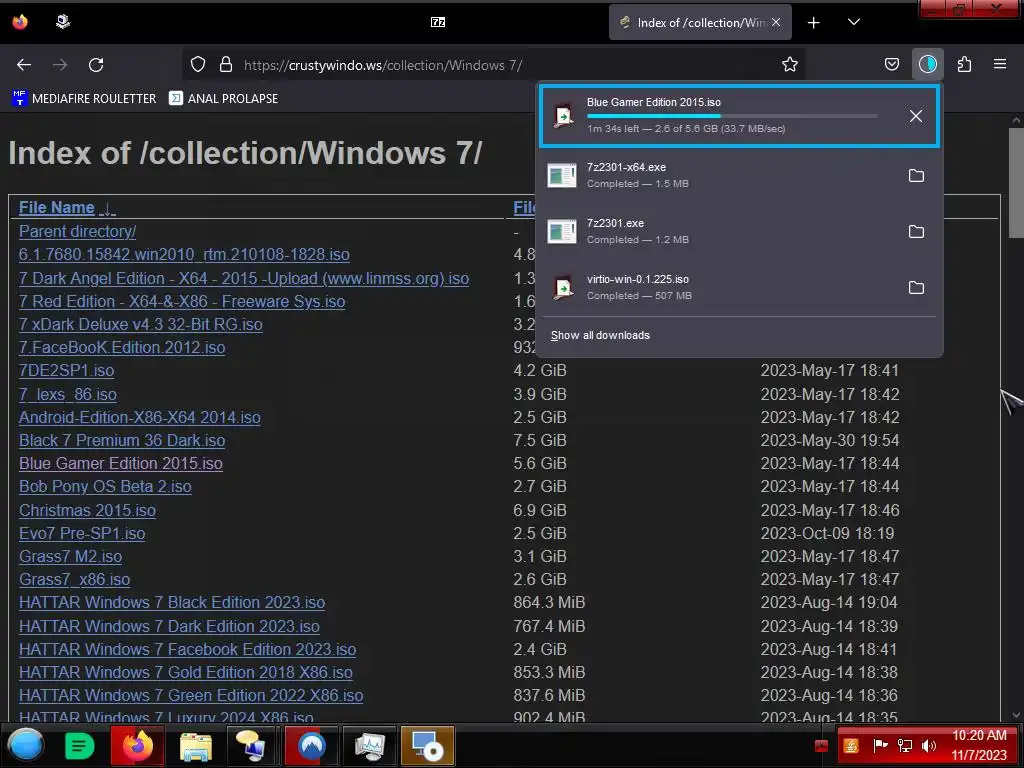Open the File Explorer taskbar icon
Viewport: 1024px width, 768px height.
195,746
